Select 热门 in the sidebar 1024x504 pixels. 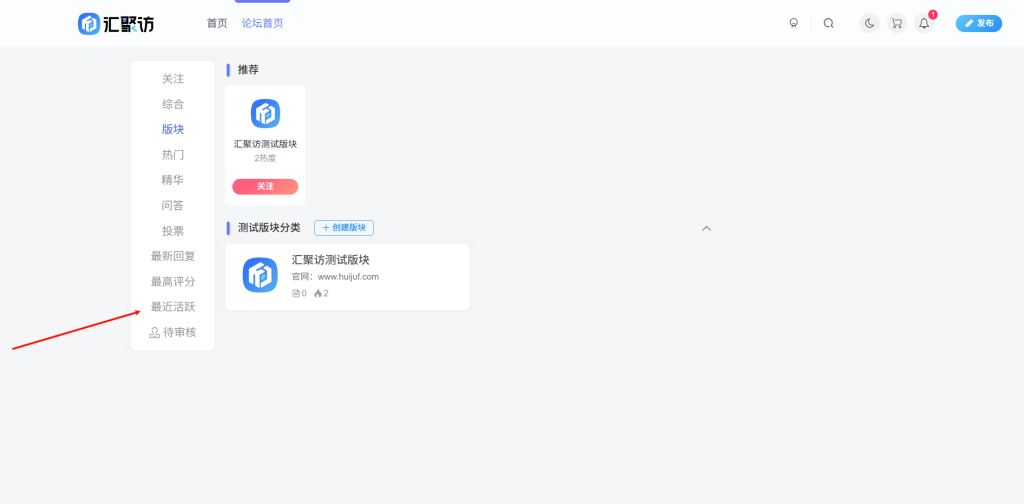tap(173, 155)
